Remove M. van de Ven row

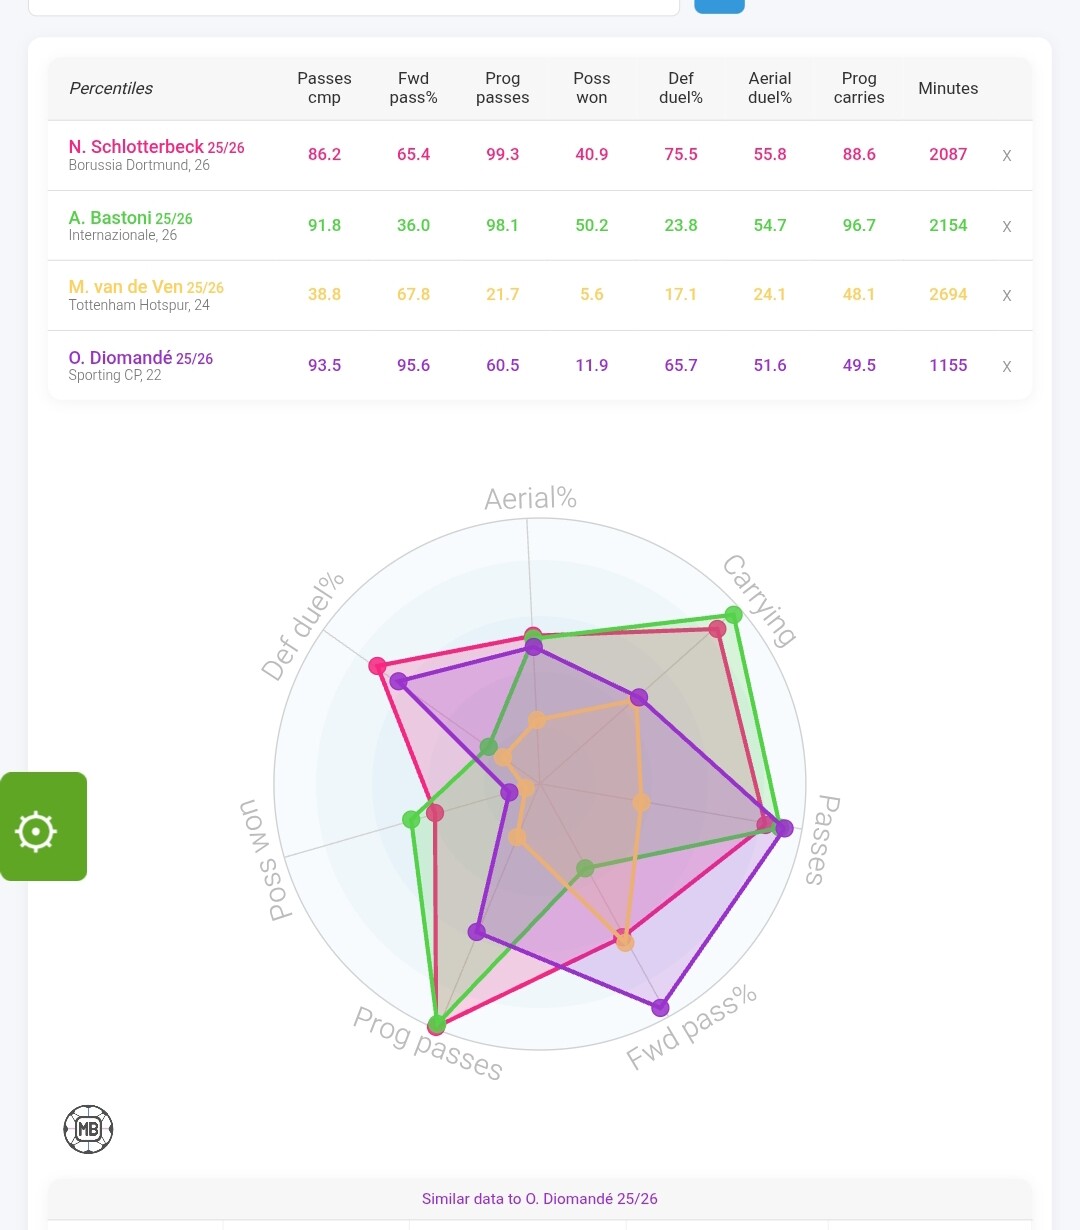point(1007,296)
